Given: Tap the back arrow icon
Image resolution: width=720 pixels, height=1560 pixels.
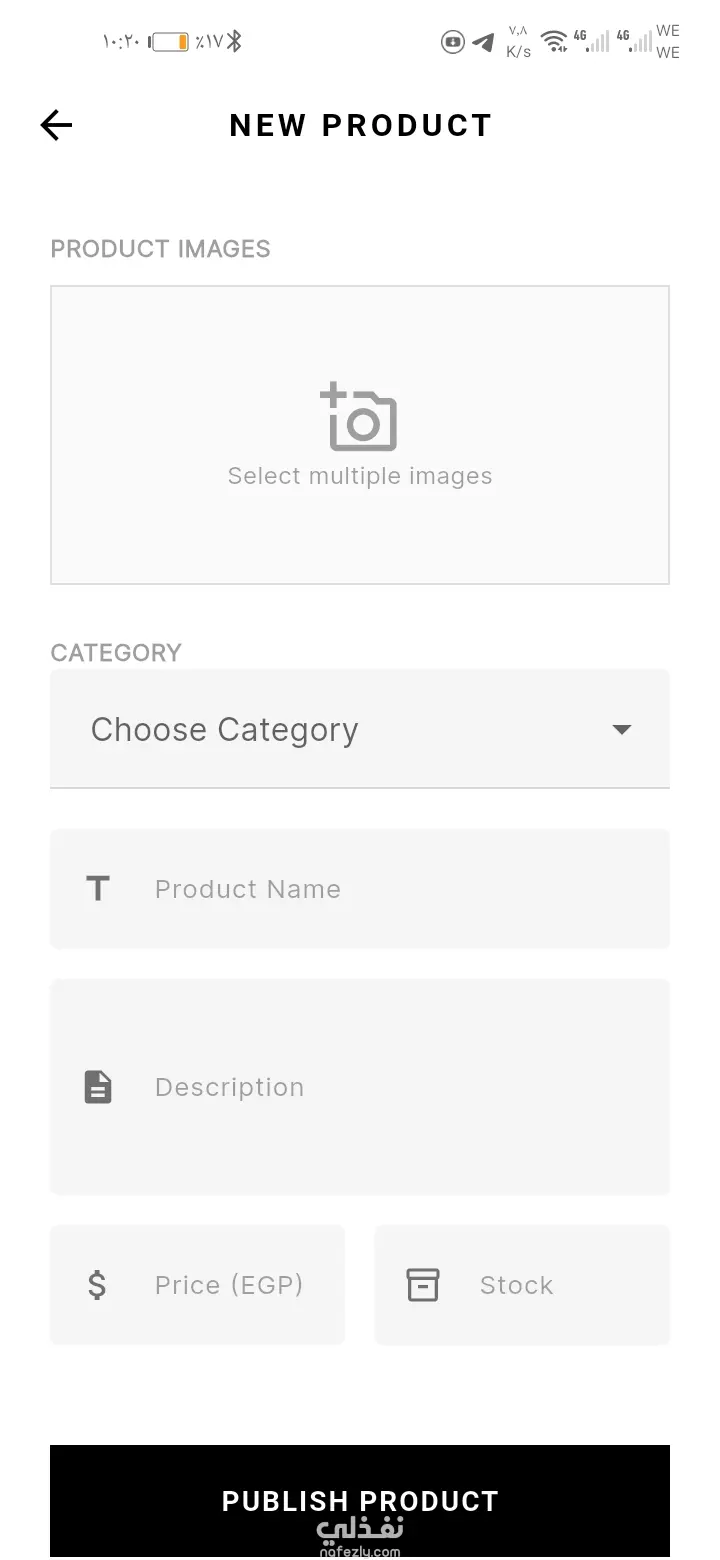Looking at the screenshot, I should click(x=57, y=125).
